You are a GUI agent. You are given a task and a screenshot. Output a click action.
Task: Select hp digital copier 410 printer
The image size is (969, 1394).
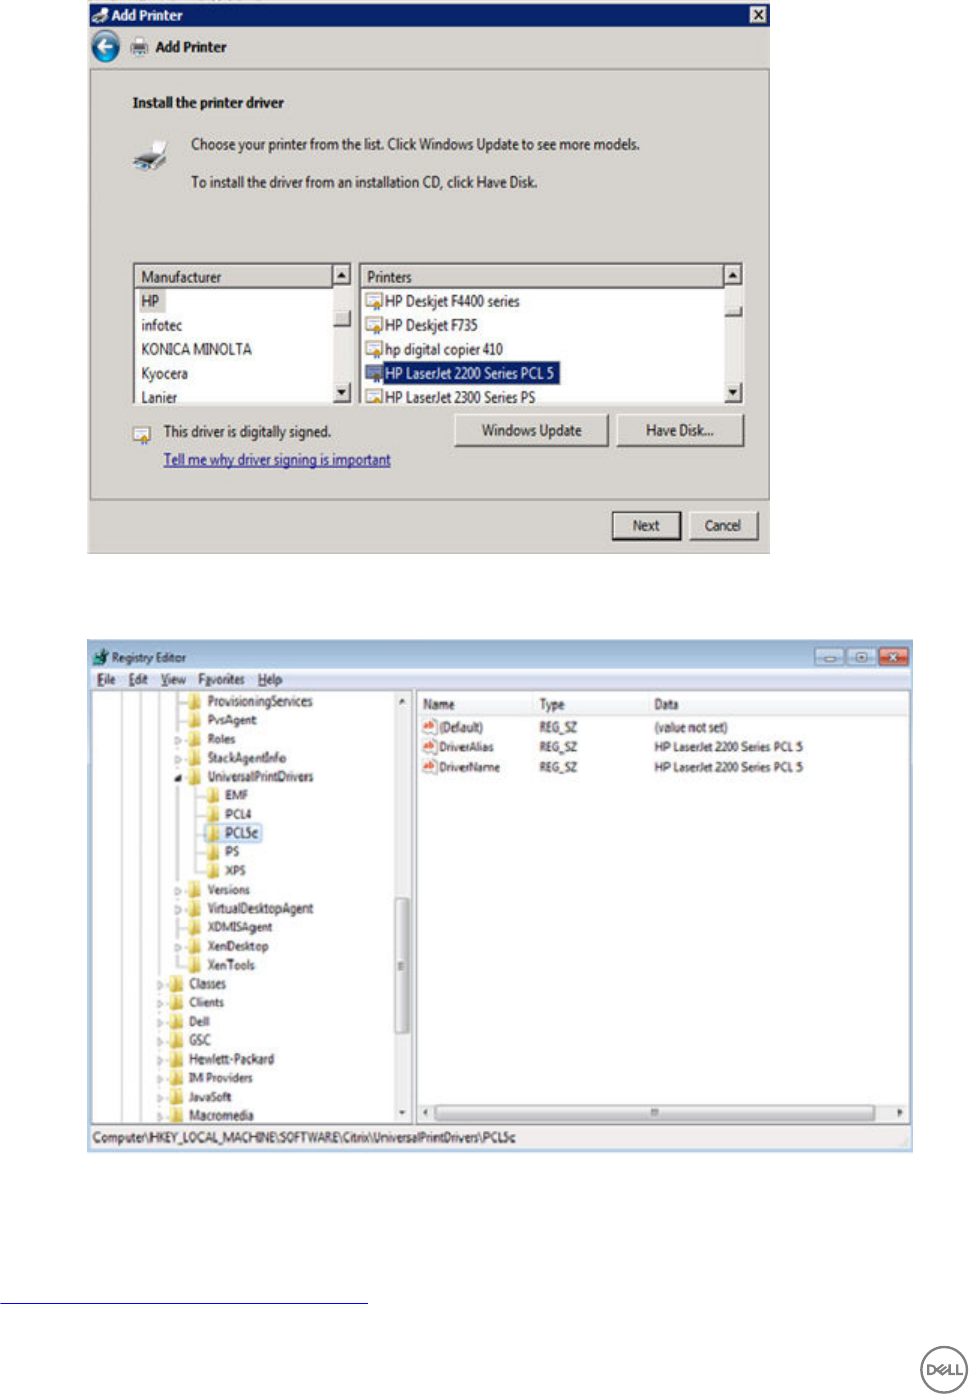tap(443, 349)
